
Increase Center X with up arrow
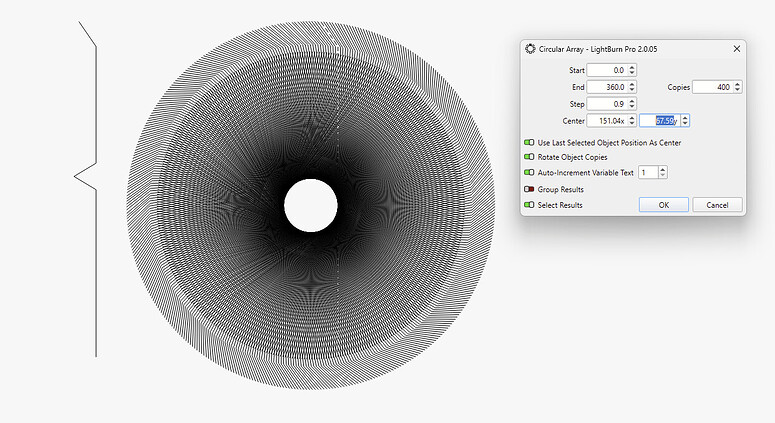pos(632,118)
